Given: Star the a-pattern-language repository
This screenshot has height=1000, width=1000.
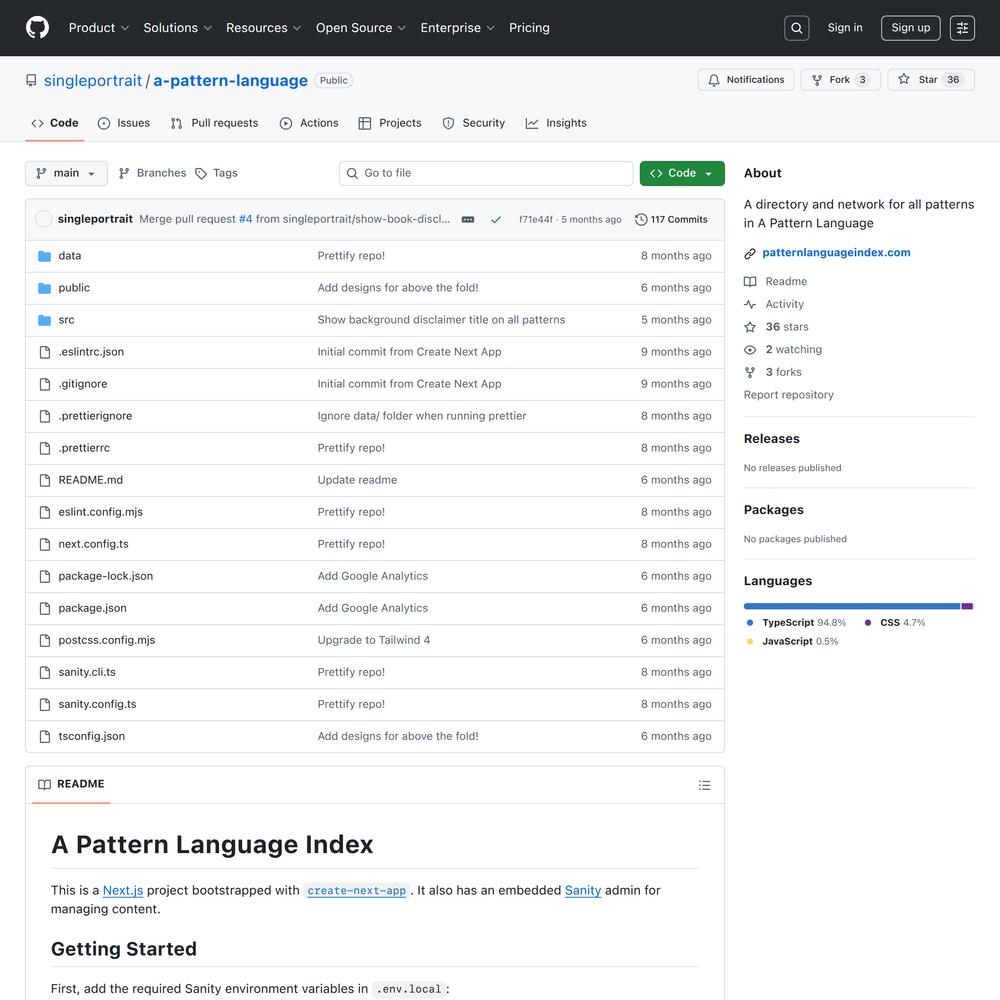Looking at the screenshot, I should pyautogui.click(x=929, y=80).
